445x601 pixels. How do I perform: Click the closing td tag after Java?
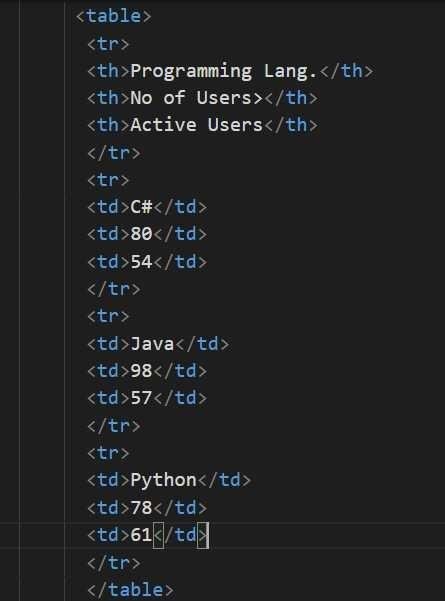pos(202,343)
